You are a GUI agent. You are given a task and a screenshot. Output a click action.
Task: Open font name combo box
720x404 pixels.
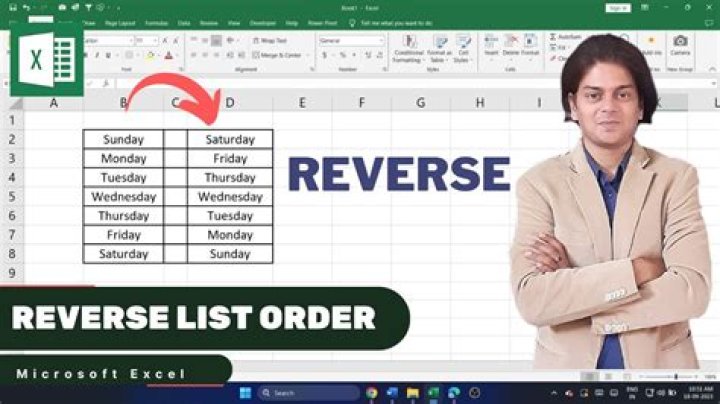pyautogui.click(x=108, y=40)
